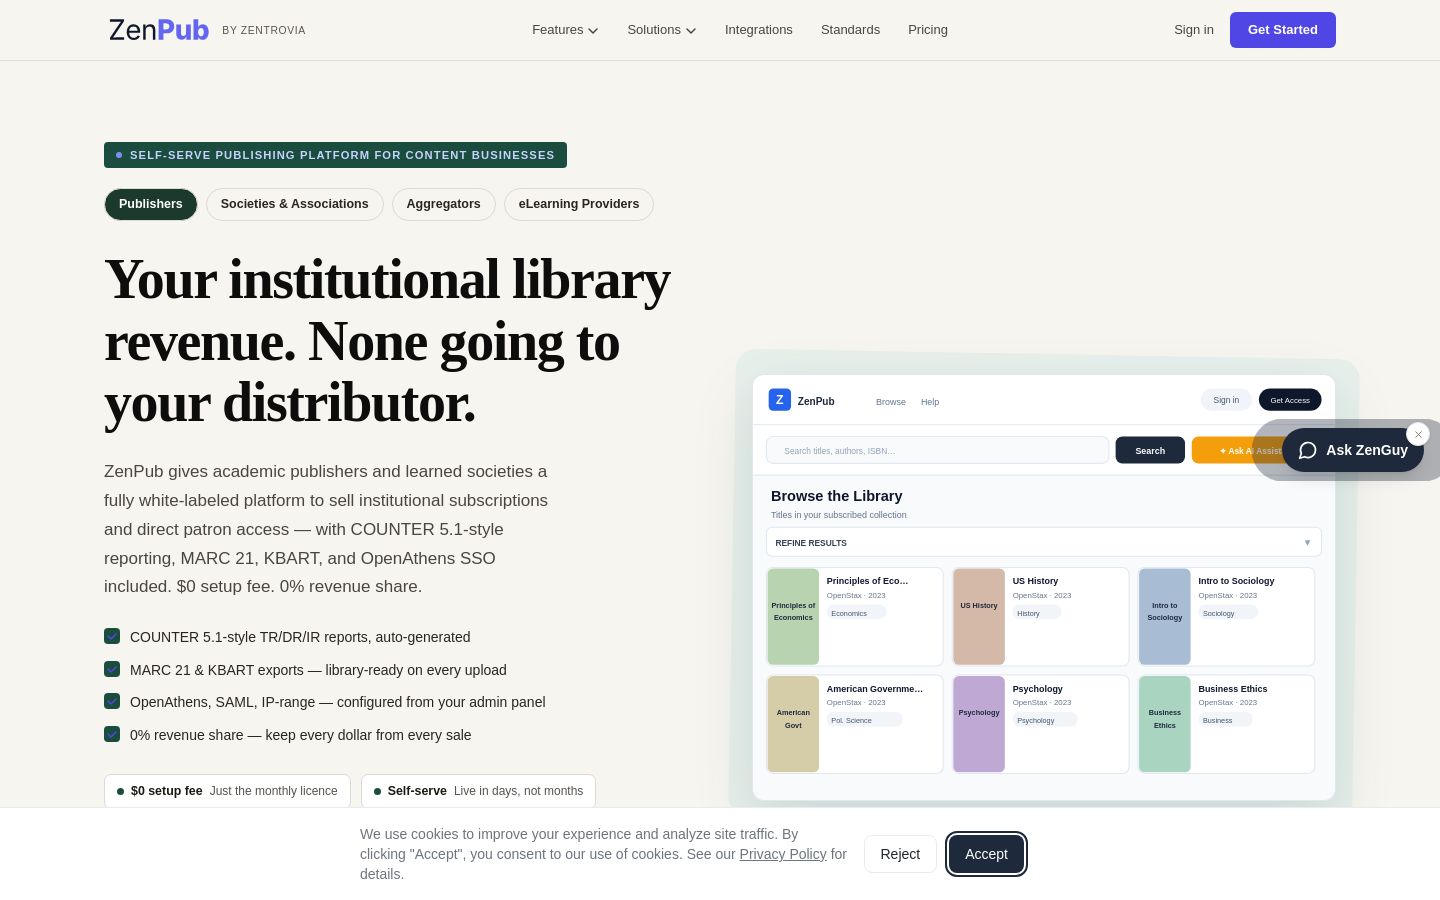Click the search titles input field
This screenshot has height=900, width=1440.
pos(938,450)
